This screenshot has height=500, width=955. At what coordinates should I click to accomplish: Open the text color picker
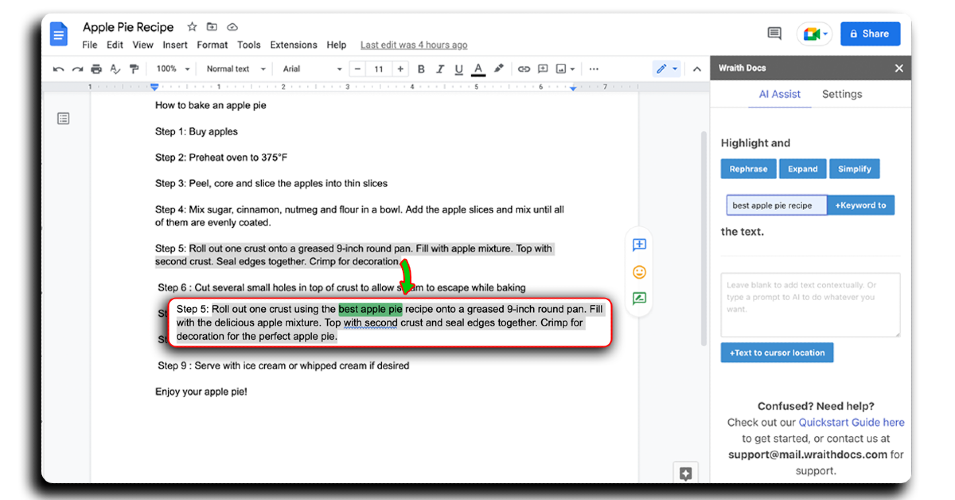coord(478,69)
